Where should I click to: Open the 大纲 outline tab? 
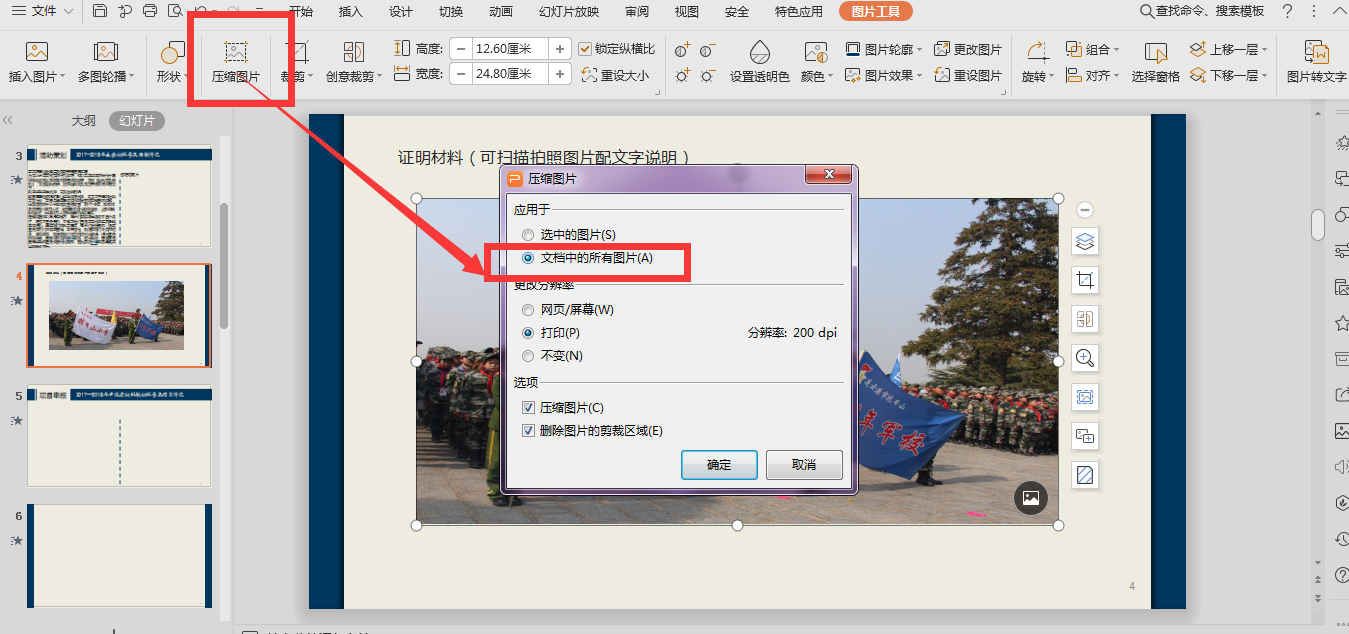84,121
